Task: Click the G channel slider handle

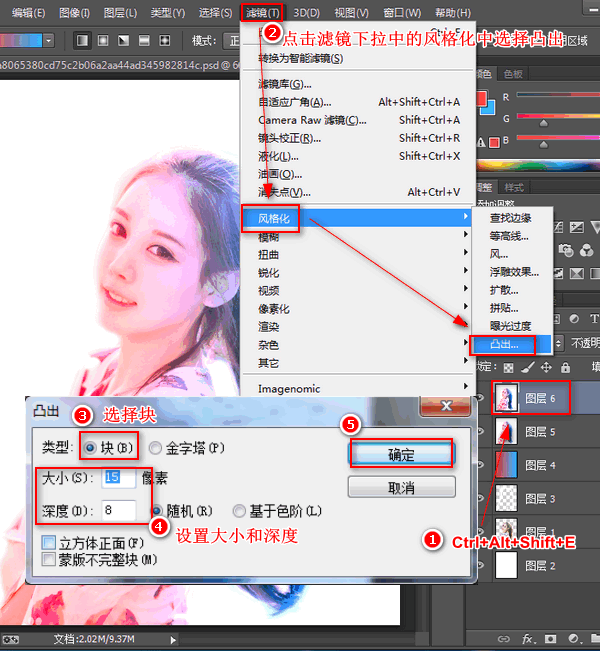Action: coord(544,123)
